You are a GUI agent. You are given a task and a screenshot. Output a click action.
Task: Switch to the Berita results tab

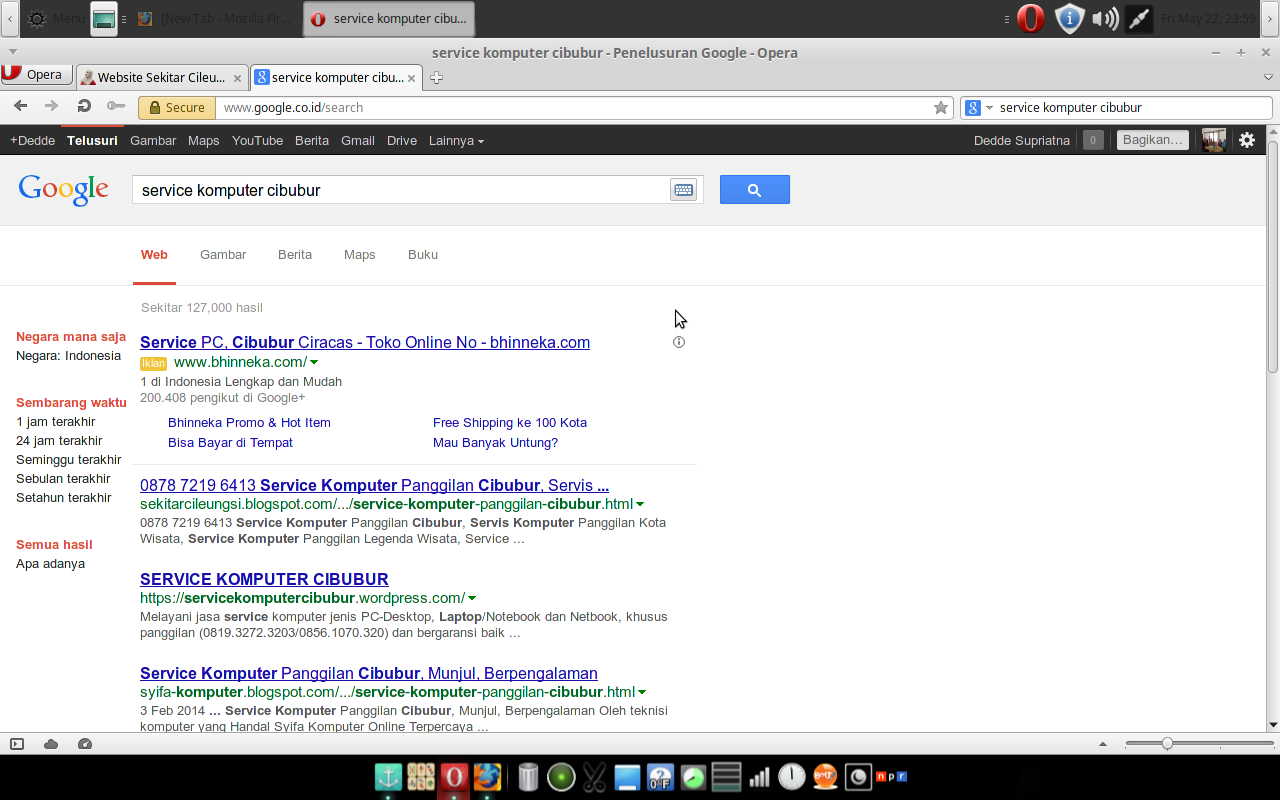(295, 254)
